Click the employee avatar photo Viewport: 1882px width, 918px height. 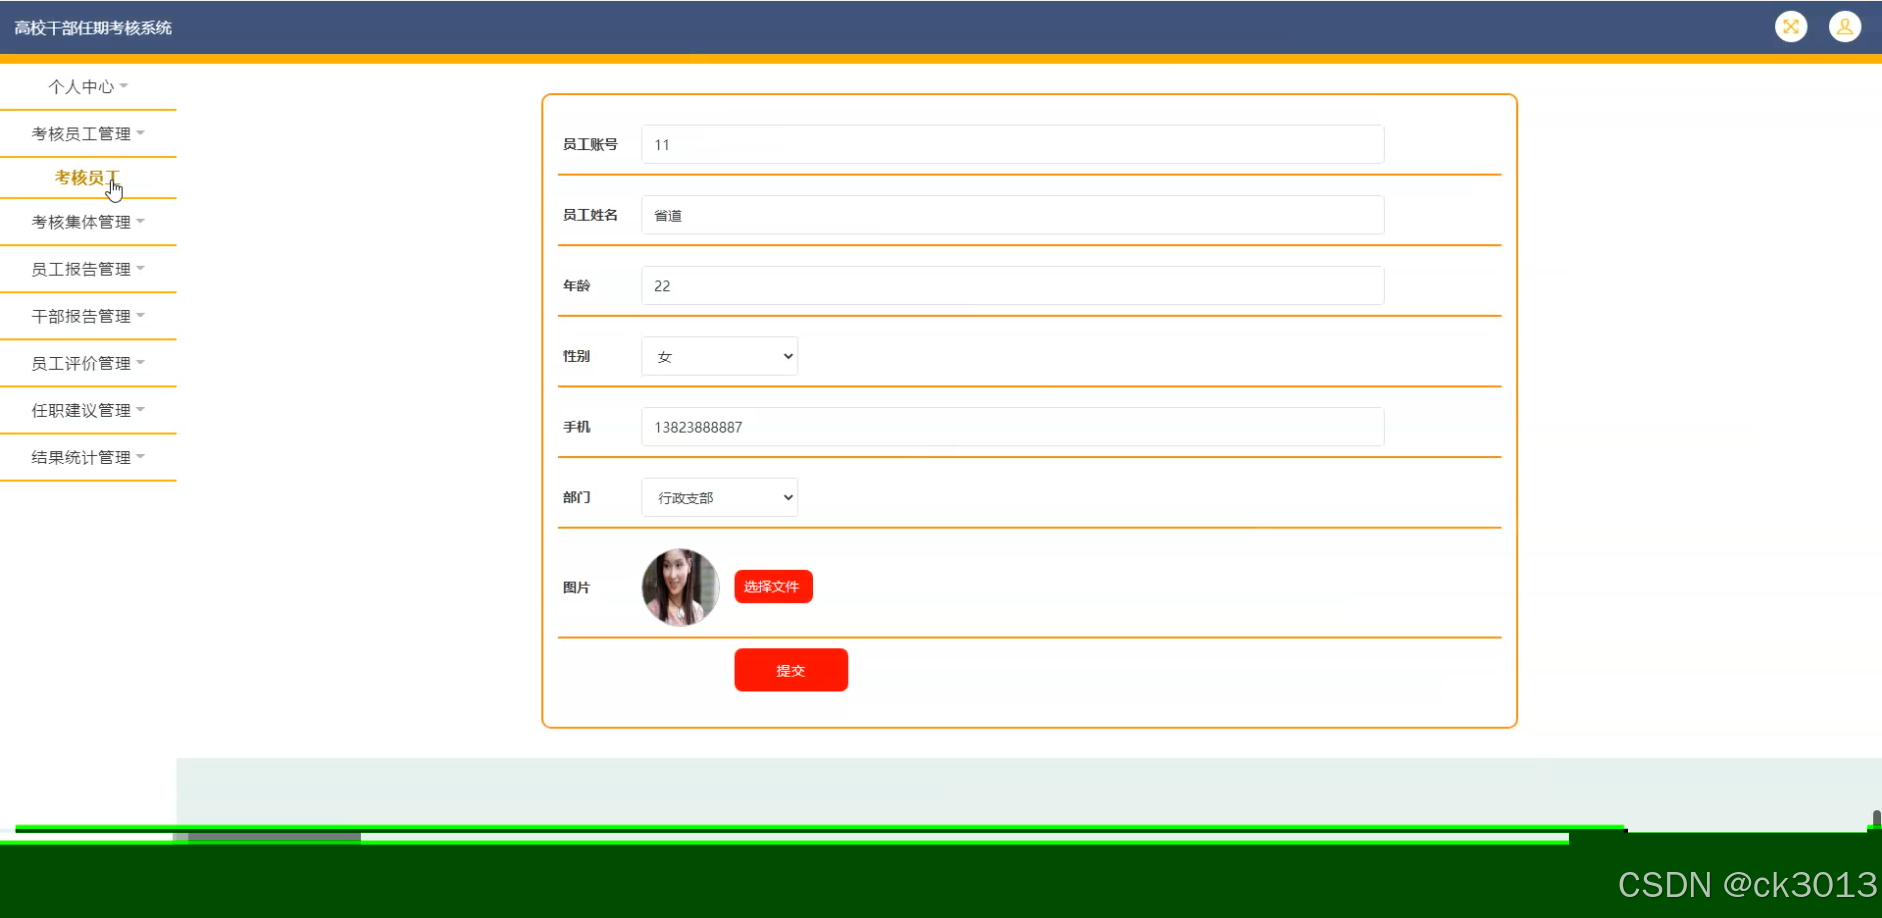(680, 587)
